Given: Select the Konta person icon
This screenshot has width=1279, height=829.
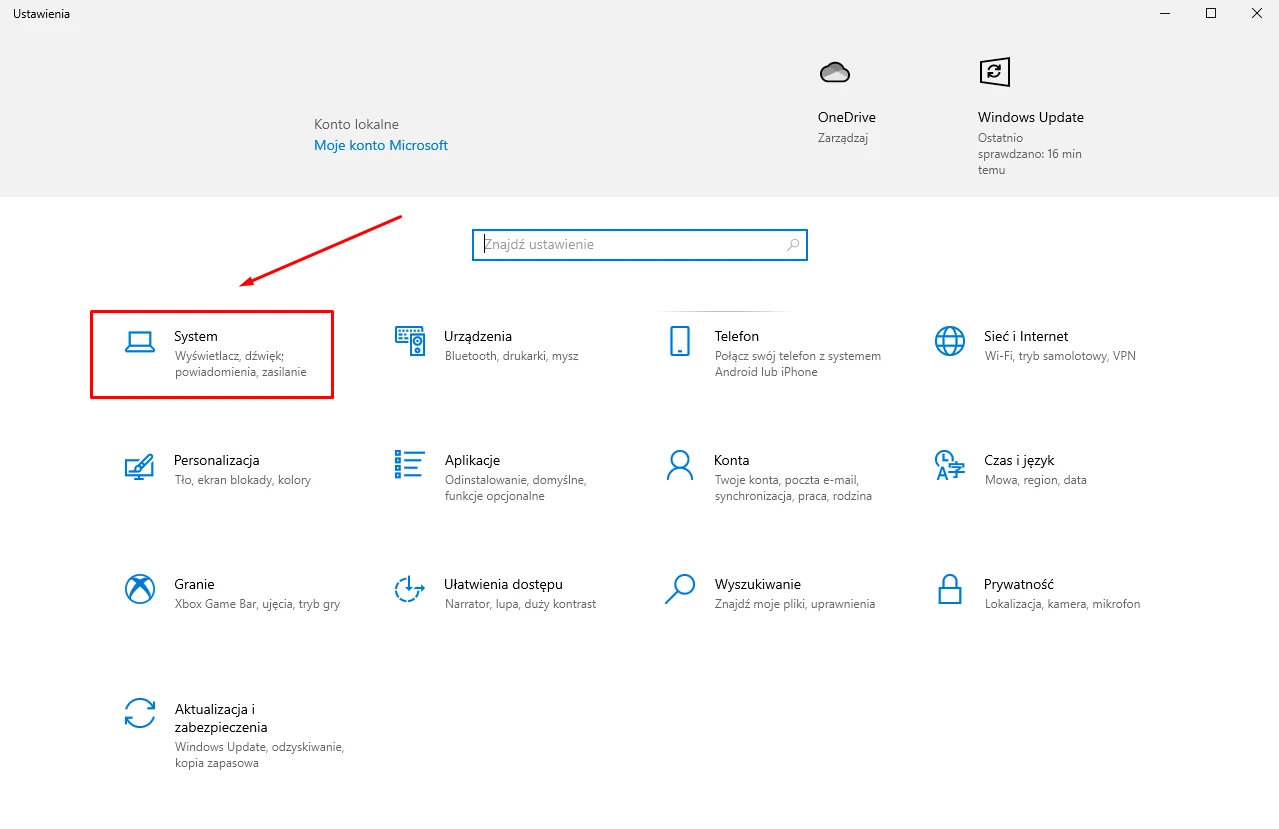Looking at the screenshot, I should [680, 465].
